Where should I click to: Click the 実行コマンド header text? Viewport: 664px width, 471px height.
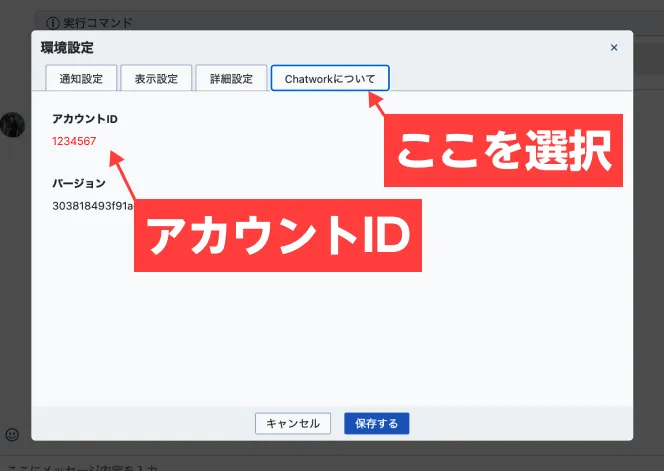coord(100,22)
